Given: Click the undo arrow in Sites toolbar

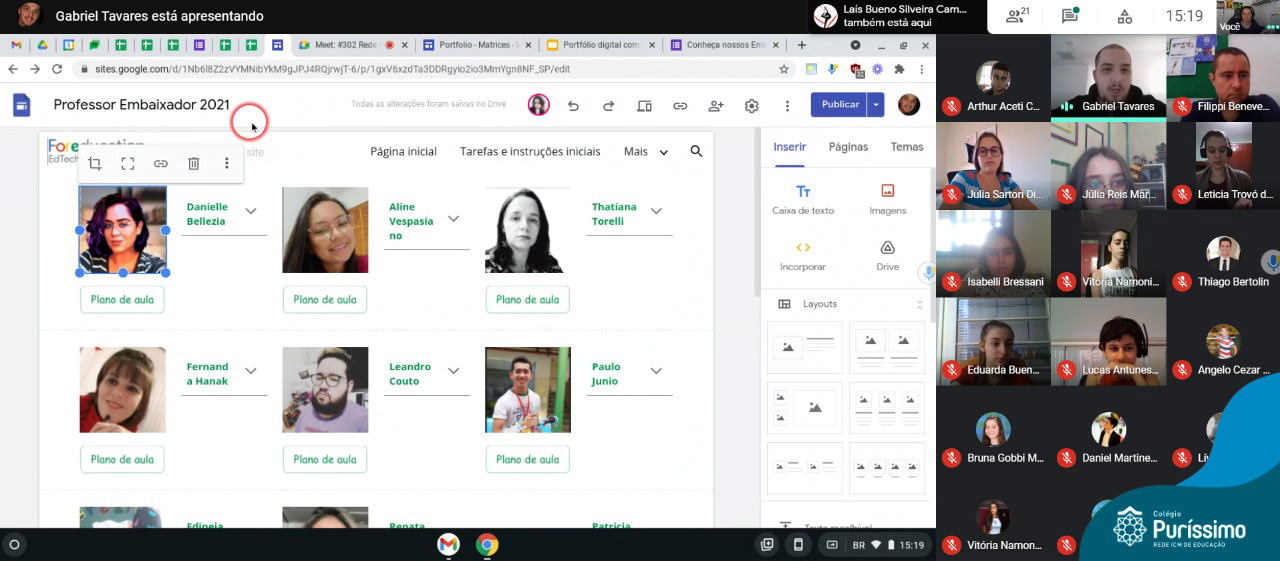Looking at the screenshot, I should click(x=573, y=106).
